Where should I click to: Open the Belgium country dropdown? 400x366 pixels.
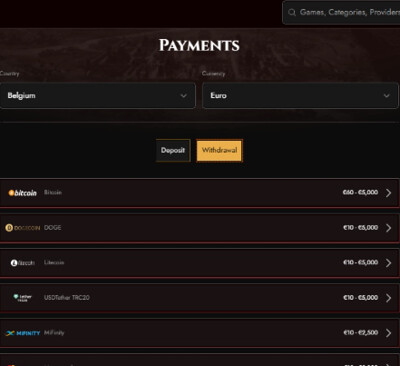[98, 96]
